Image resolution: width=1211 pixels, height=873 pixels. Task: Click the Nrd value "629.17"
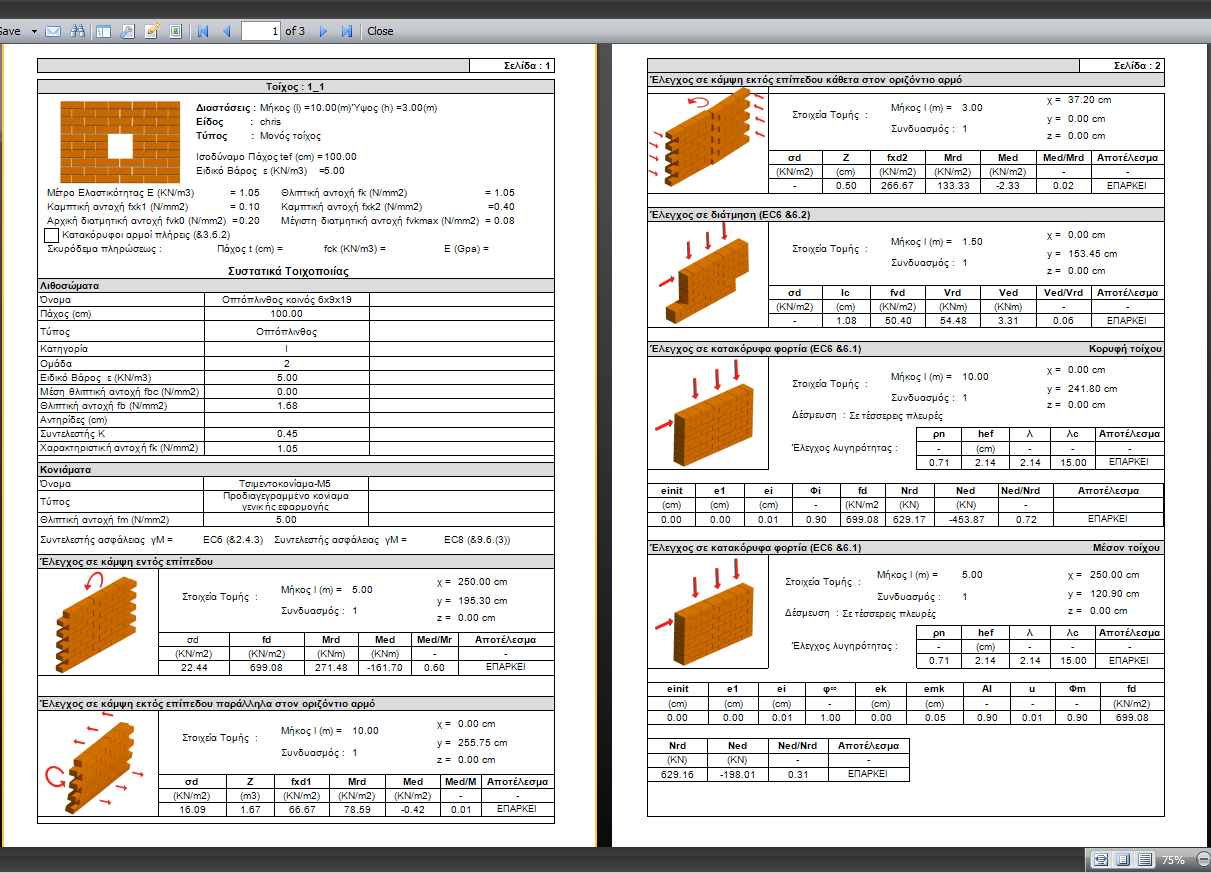click(910, 519)
